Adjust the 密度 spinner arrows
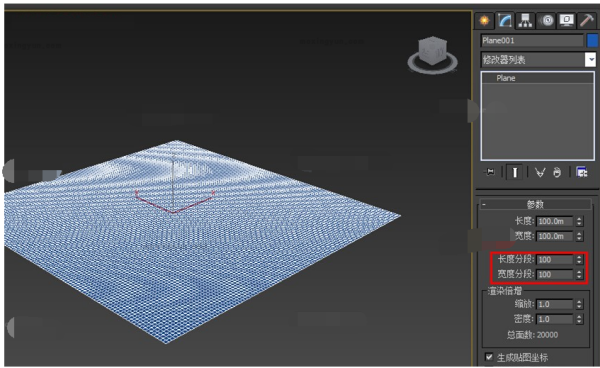This screenshot has width=600, height=368. (579, 319)
